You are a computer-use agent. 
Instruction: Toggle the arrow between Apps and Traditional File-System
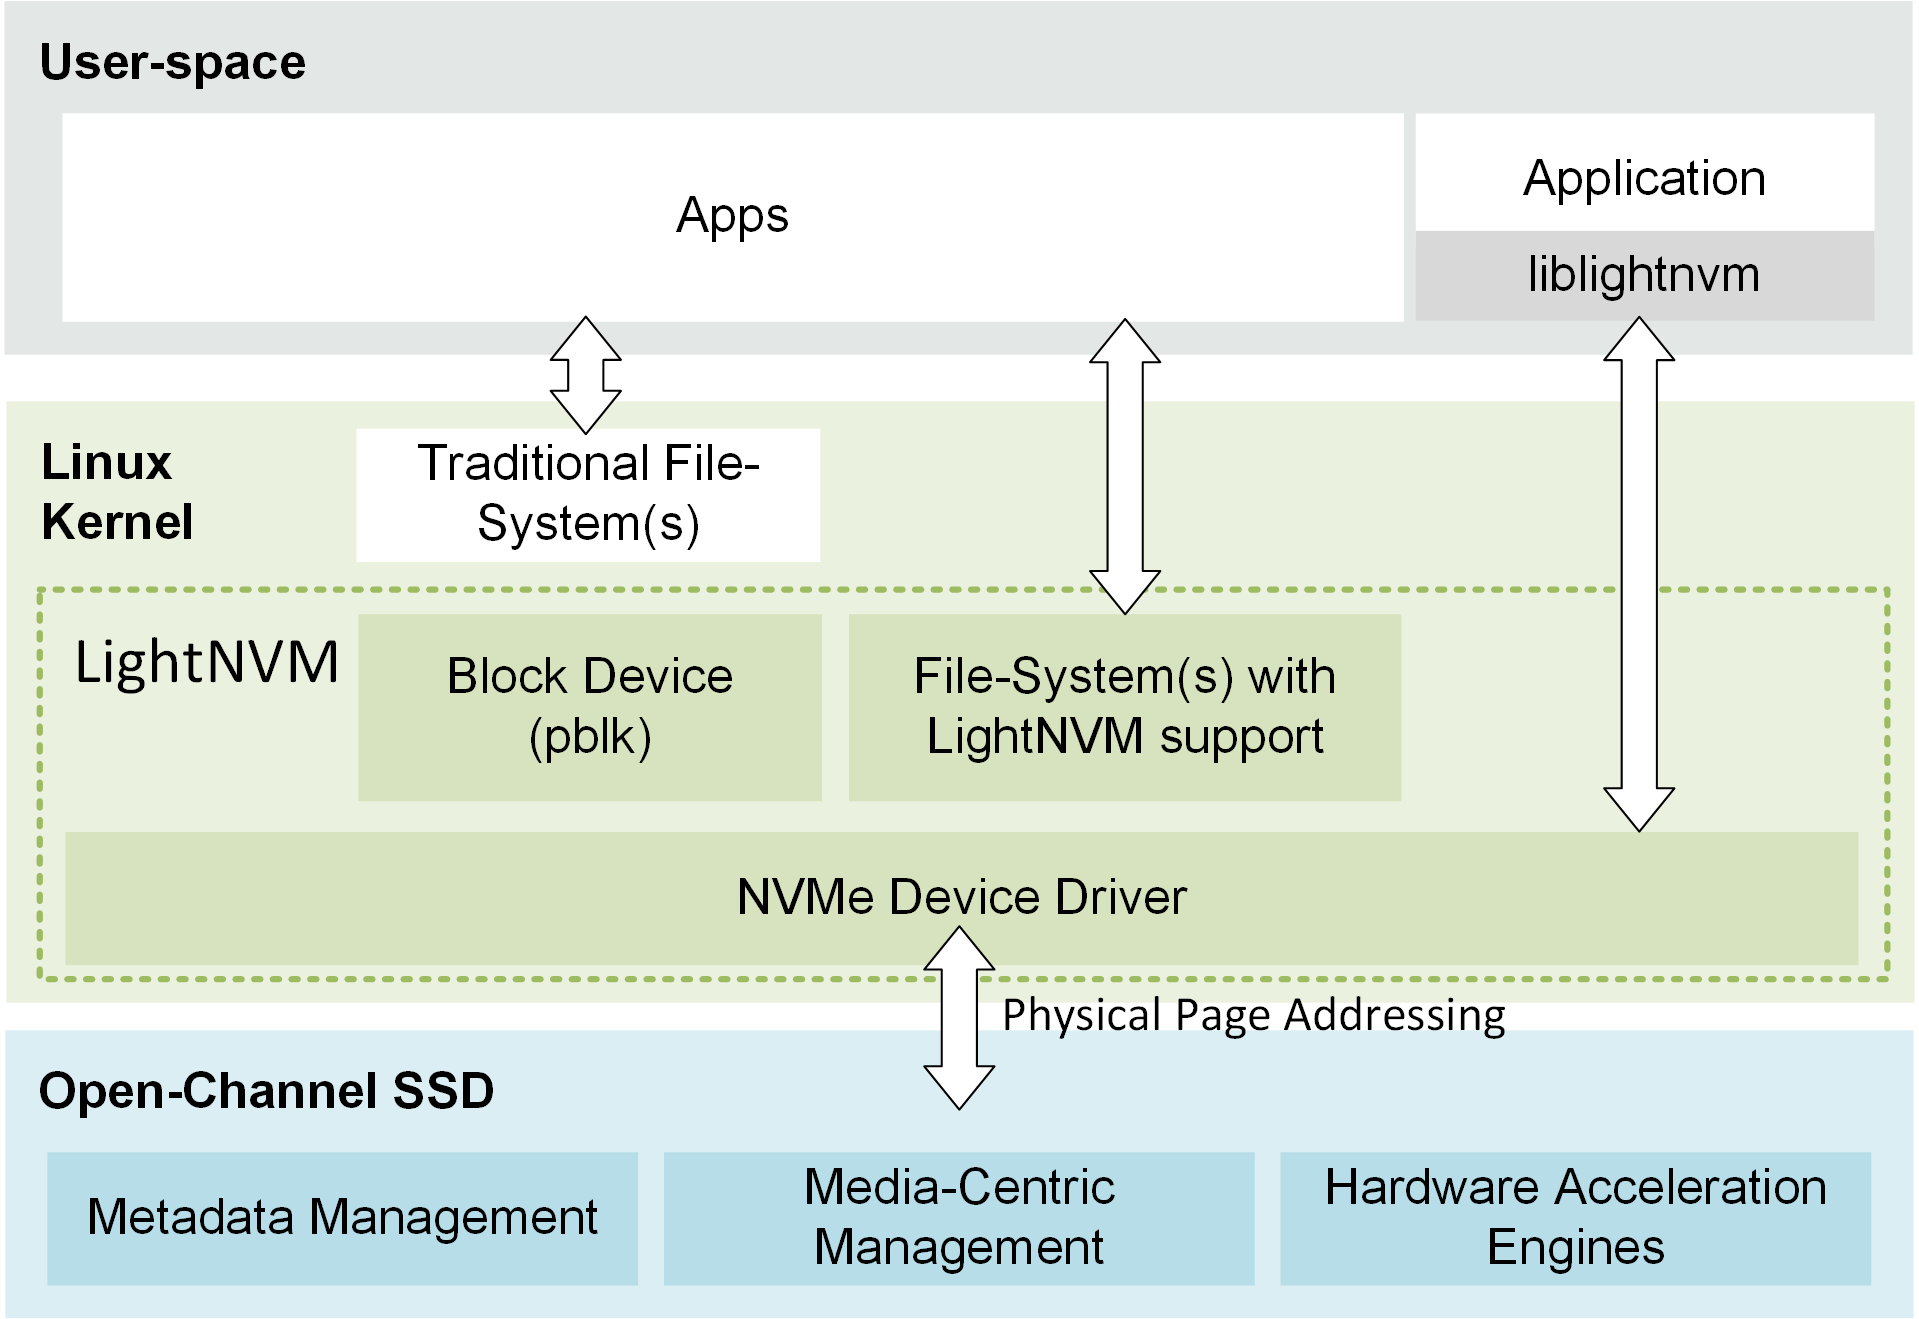point(585,377)
